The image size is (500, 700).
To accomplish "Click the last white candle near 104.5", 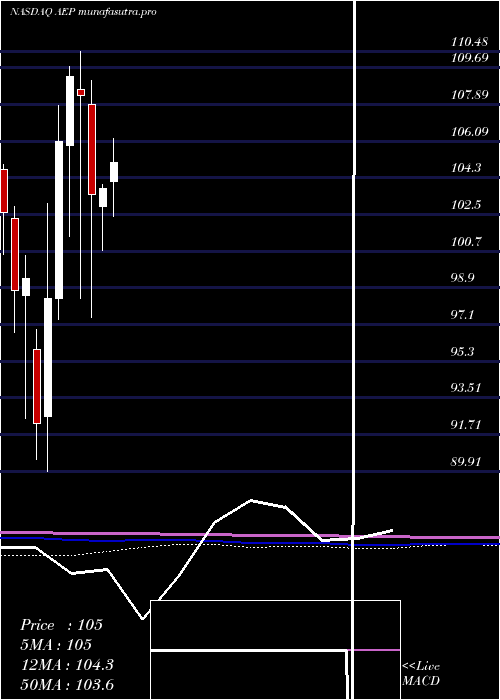I will (114, 172).
